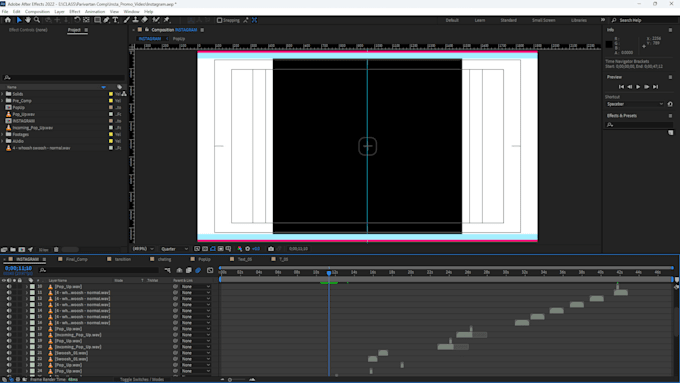Mute audio of layer 21 Swoosh_01.wav
Screen dimensions: 680x383
pyautogui.click(x=9, y=353)
